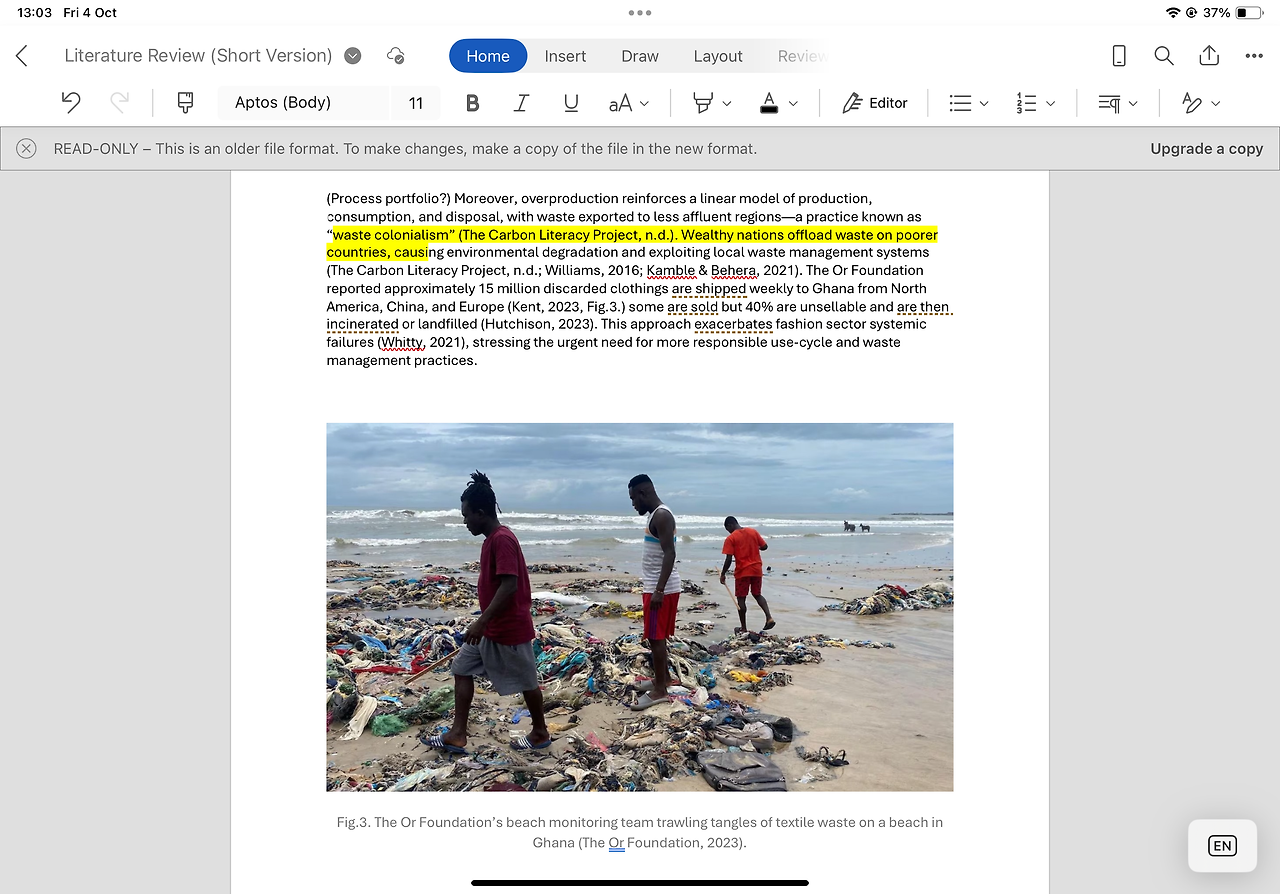Switch to mobile view layout icon
Image resolution: width=1280 pixels, height=894 pixels.
(1120, 56)
